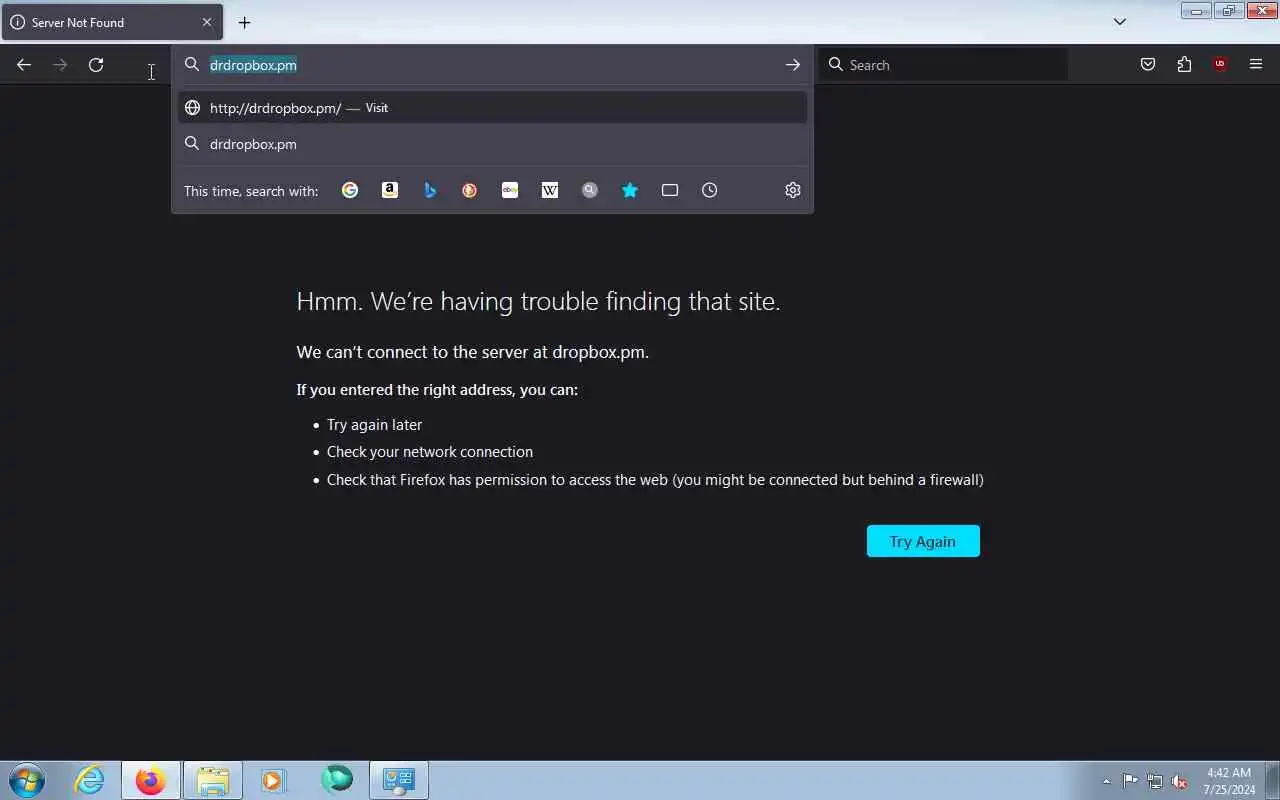
Task: Click the search magnifier in address bar
Action: (192, 65)
